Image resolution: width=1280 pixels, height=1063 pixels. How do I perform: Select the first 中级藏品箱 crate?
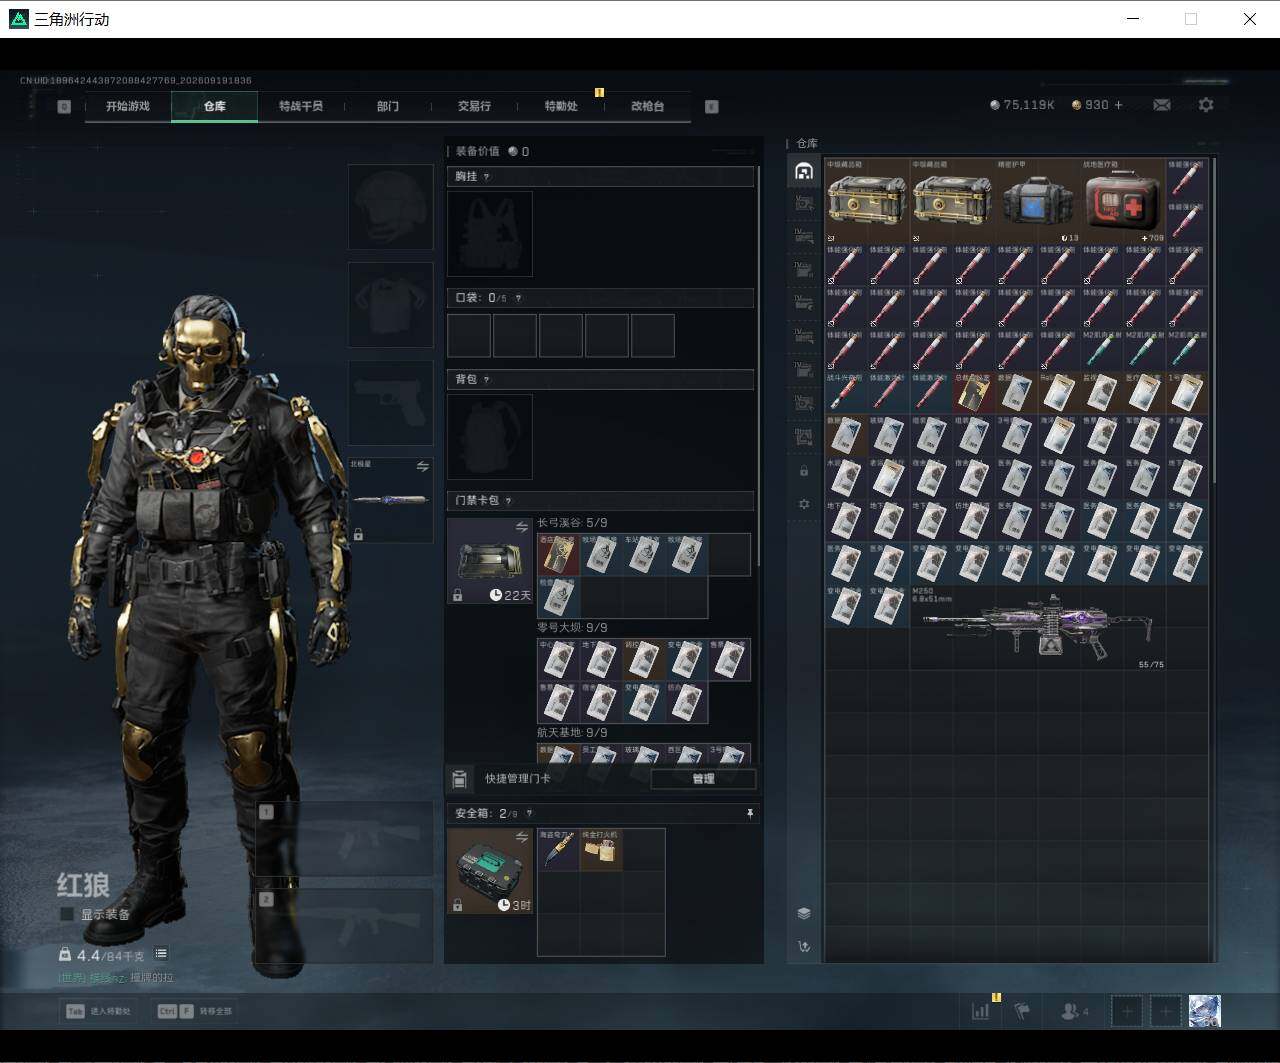(x=867, y=201)
